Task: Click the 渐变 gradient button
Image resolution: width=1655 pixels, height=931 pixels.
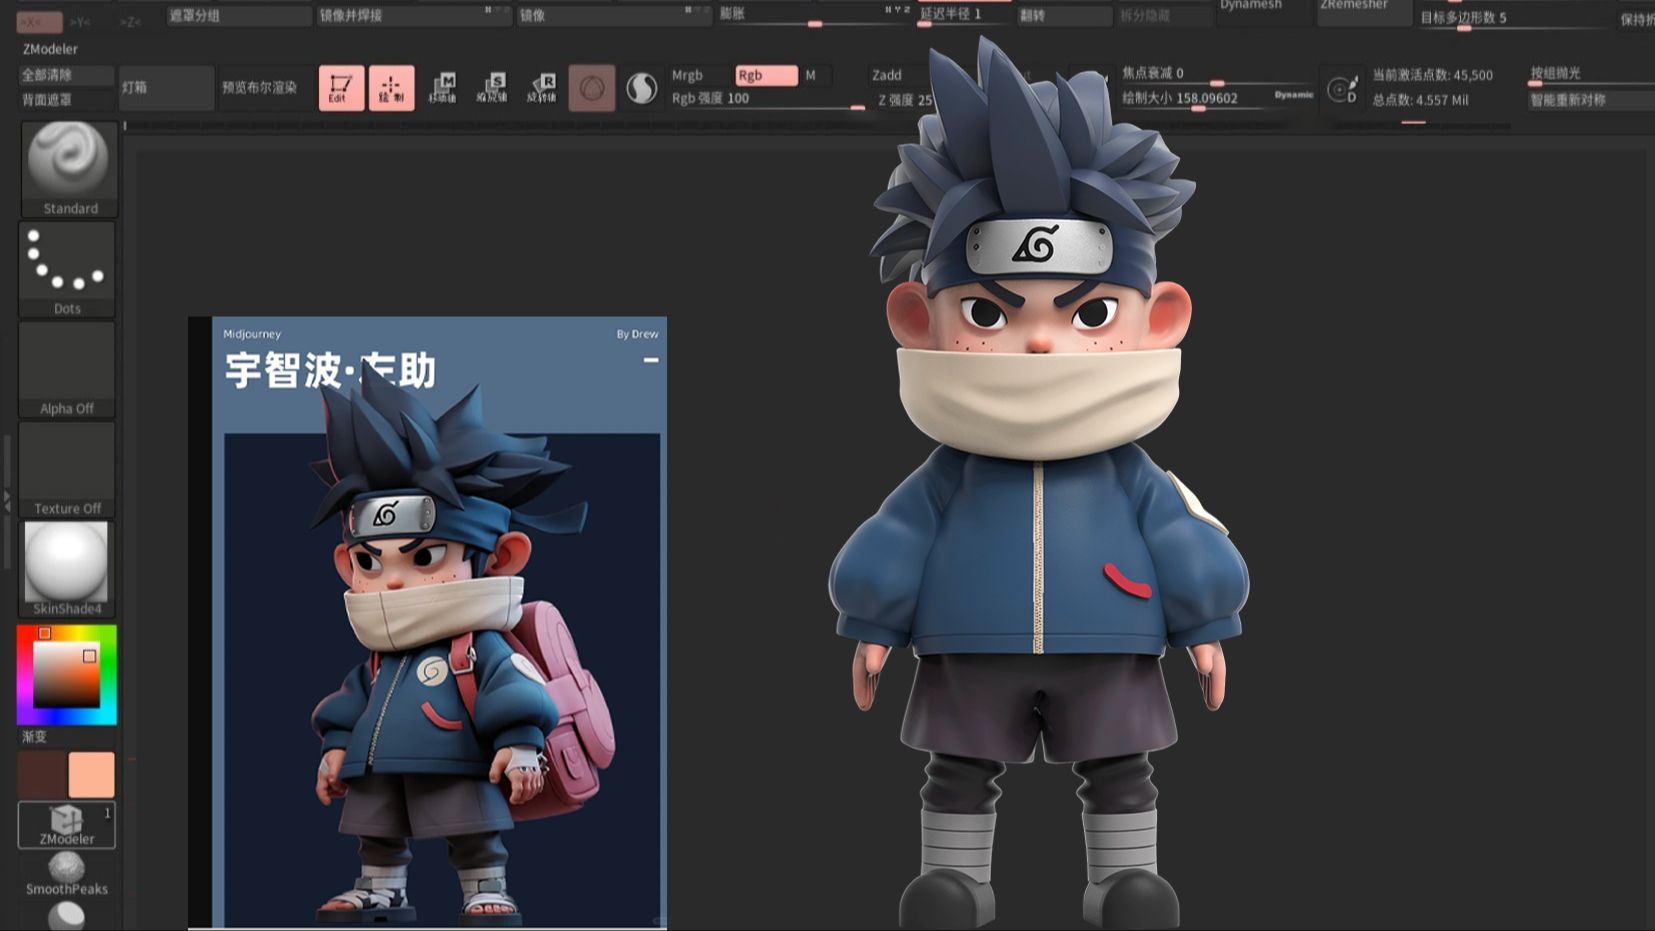Action: pos(35,736)
